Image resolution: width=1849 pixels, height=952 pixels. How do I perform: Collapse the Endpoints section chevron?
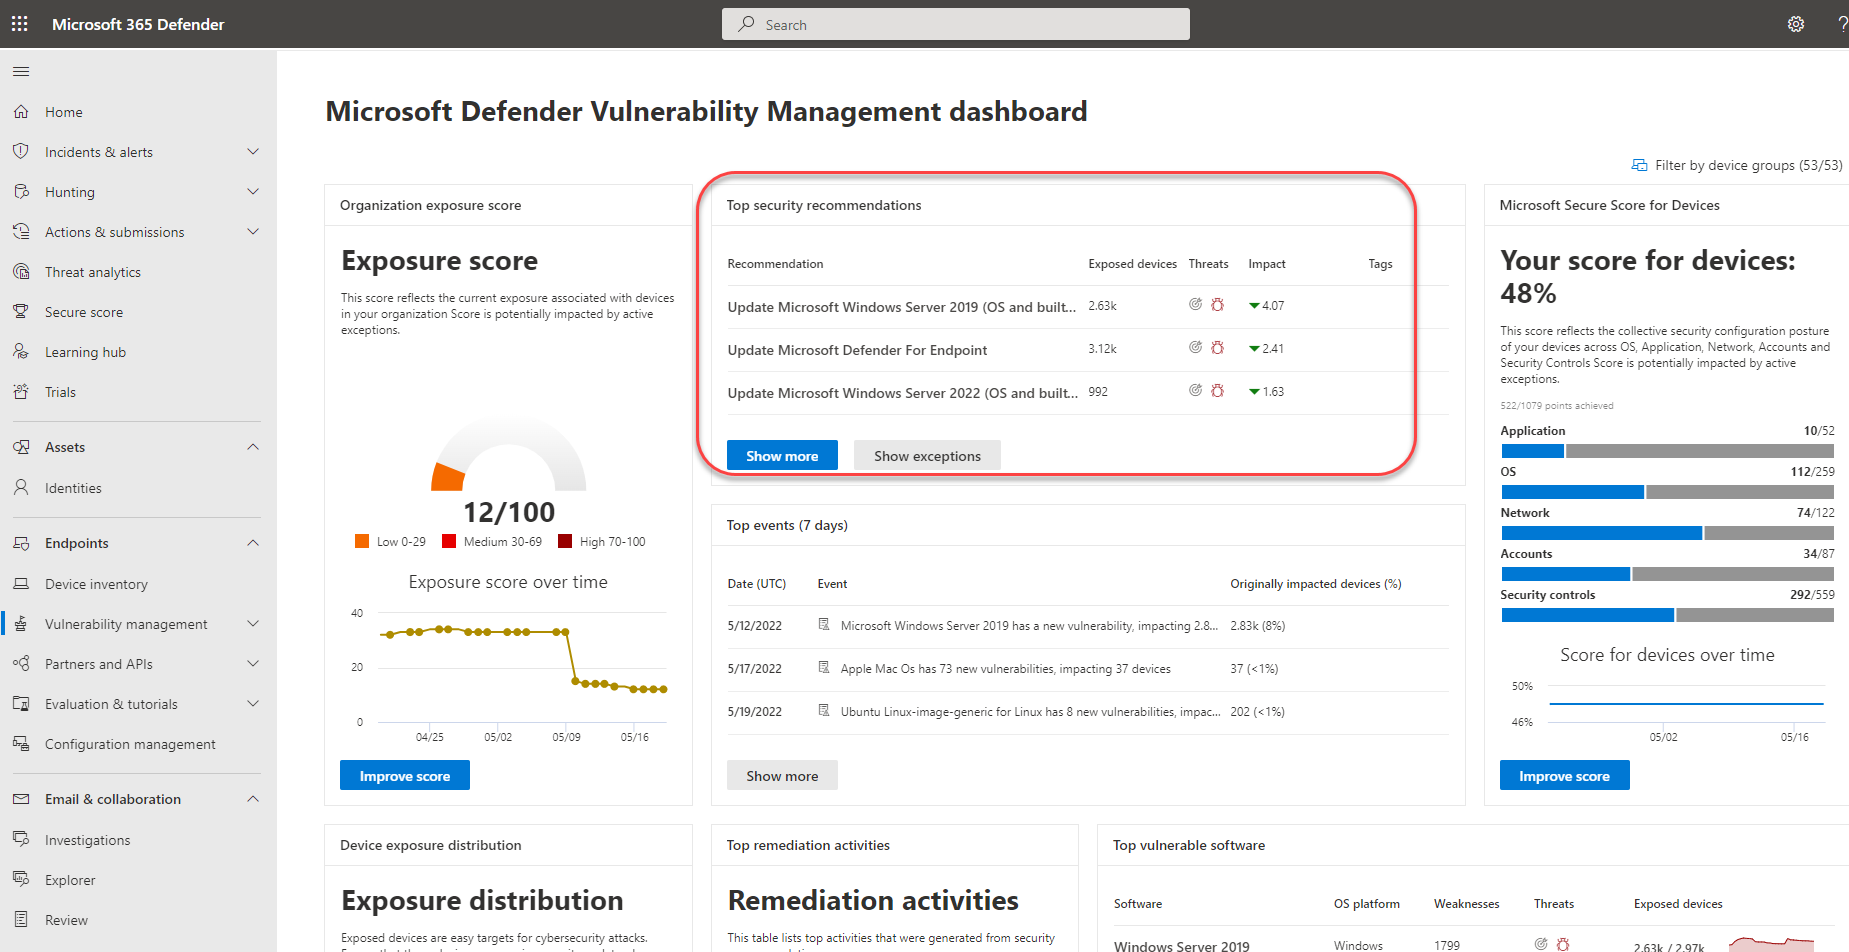coord(253,542)
